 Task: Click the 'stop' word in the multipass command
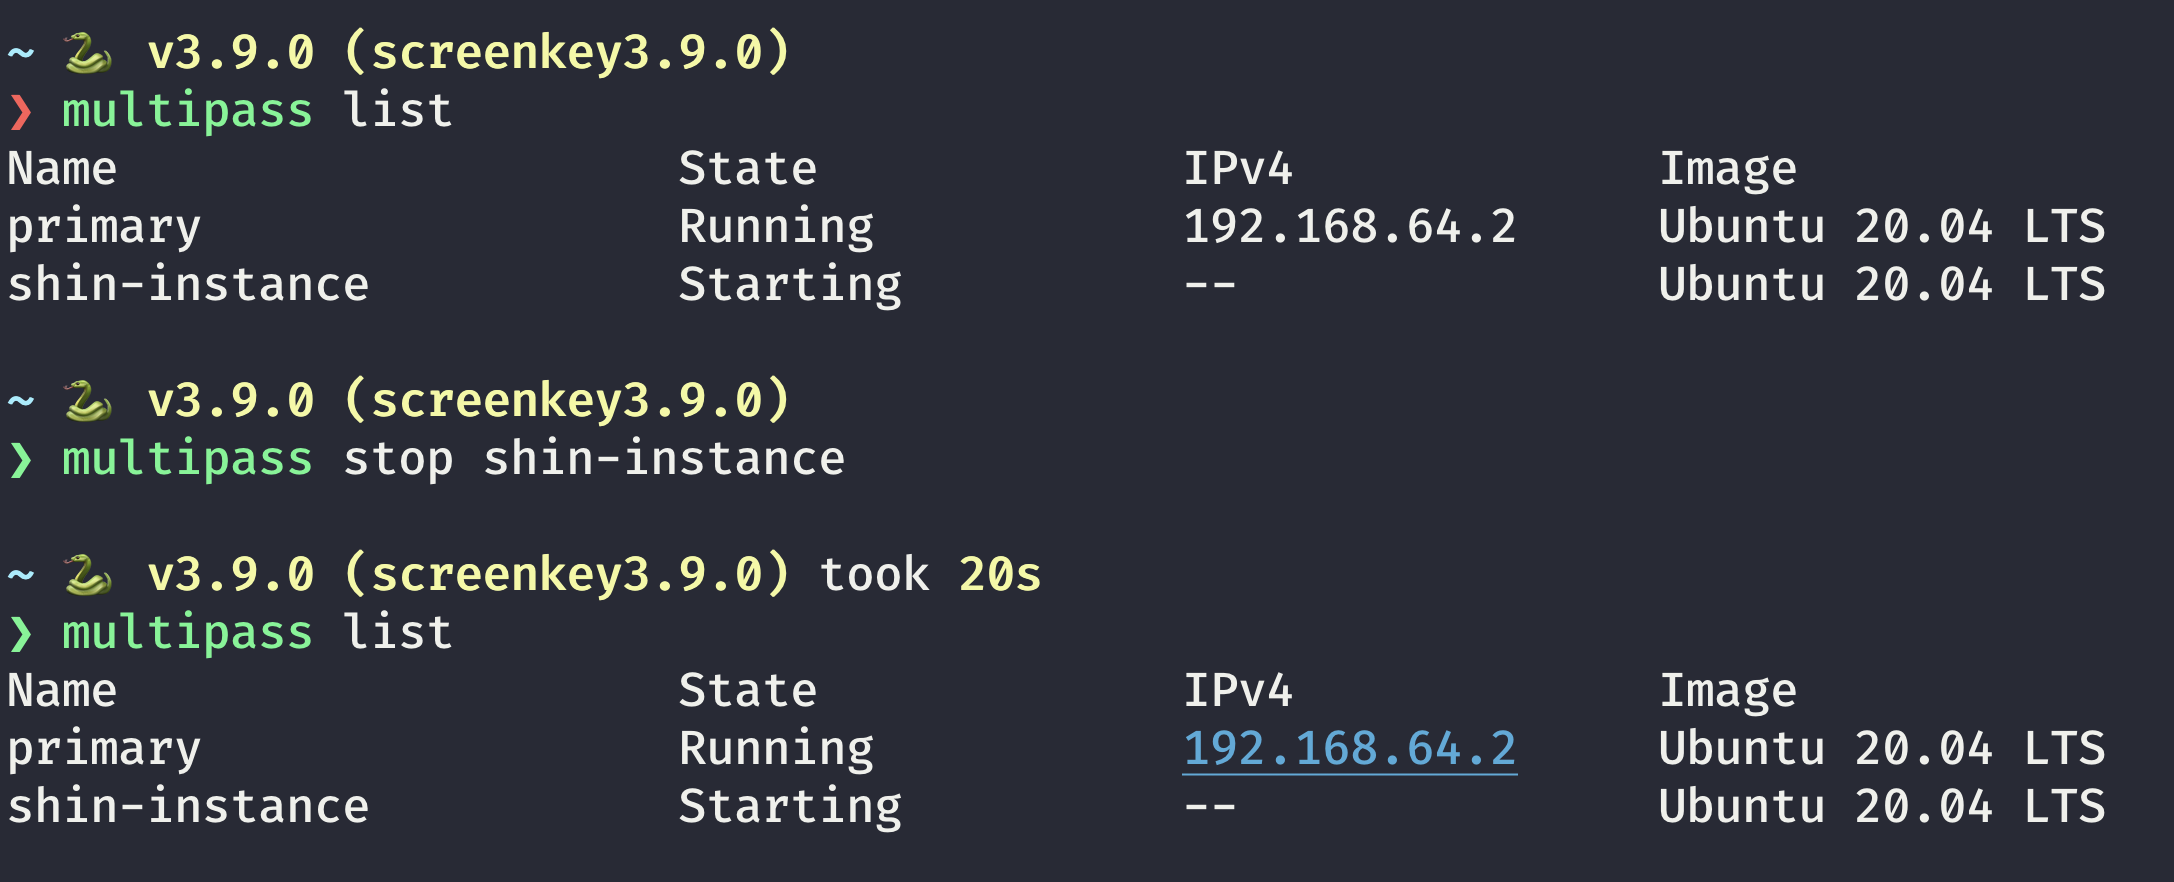[398, 460]
